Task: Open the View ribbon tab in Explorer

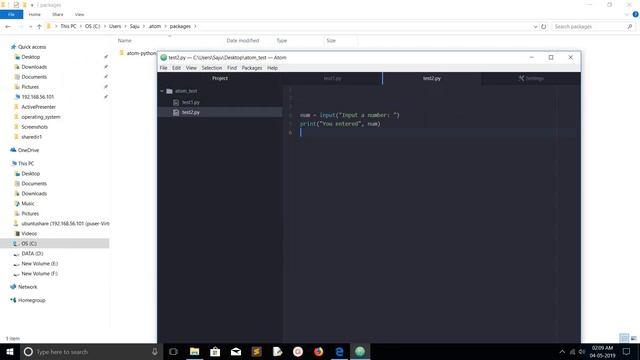Action: [x=79, y=14]
